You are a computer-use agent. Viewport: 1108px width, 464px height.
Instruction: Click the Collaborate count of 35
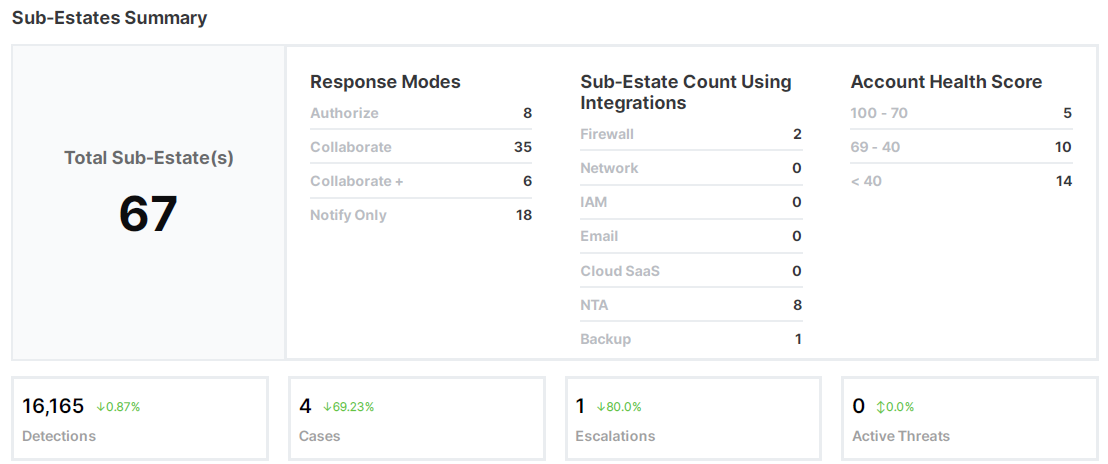[522, 147]
